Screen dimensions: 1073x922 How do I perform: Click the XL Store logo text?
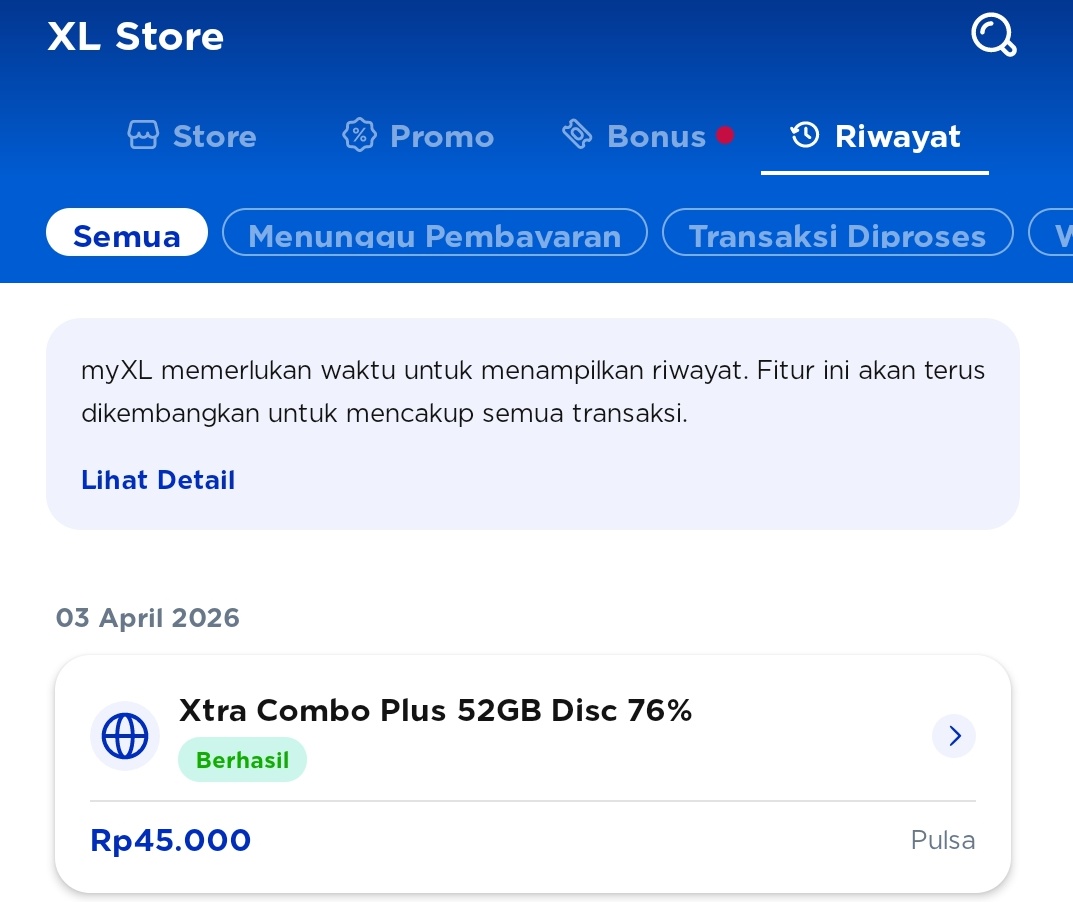(135, 36)
